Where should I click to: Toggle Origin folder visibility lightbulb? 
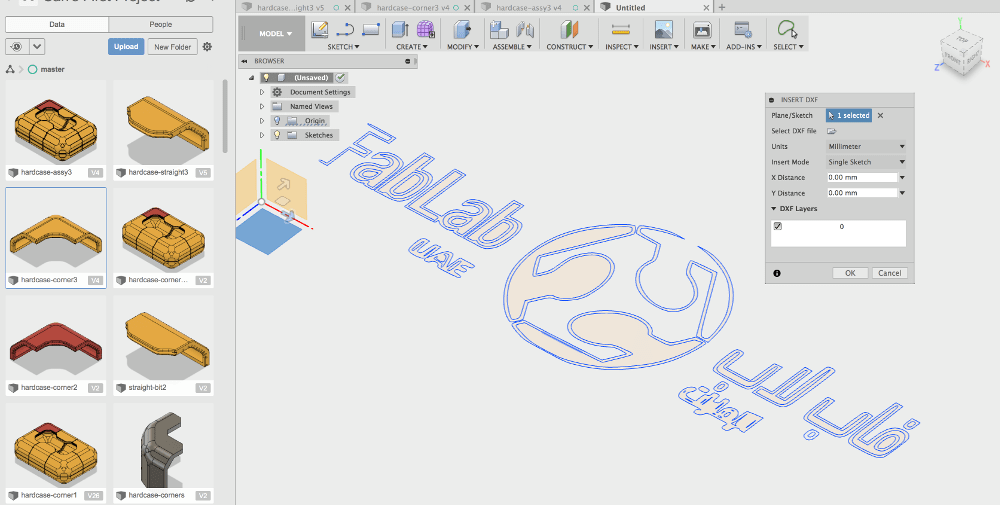click(277, 121)
